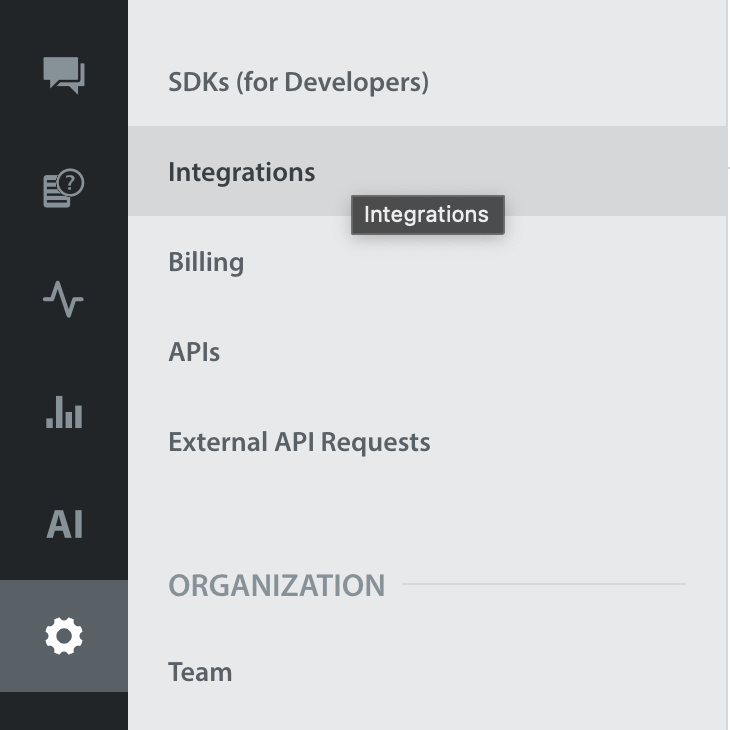
Task: Go to the Billing settings page
Action: pyautogui.click(x=206, y=262)
